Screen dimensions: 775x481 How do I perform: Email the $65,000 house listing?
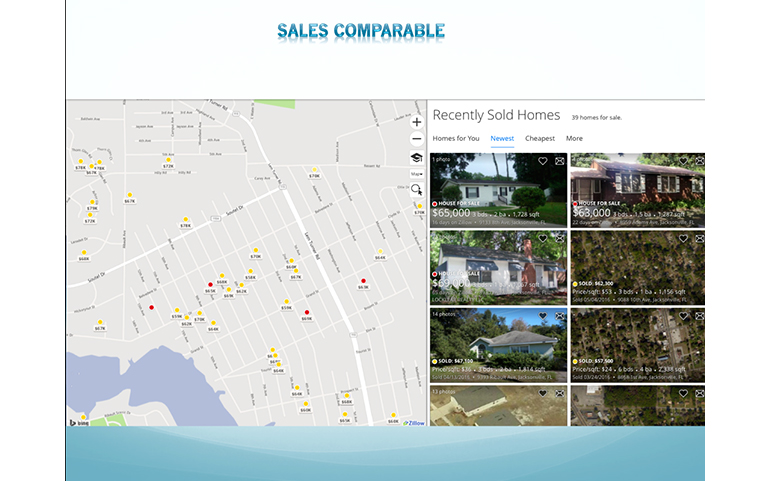[x=559, y=161]
